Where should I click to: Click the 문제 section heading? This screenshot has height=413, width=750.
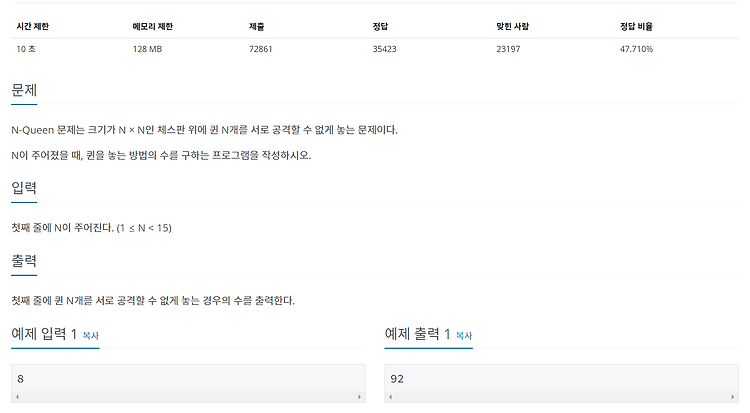pyautogui.click(x=24, y=90)
